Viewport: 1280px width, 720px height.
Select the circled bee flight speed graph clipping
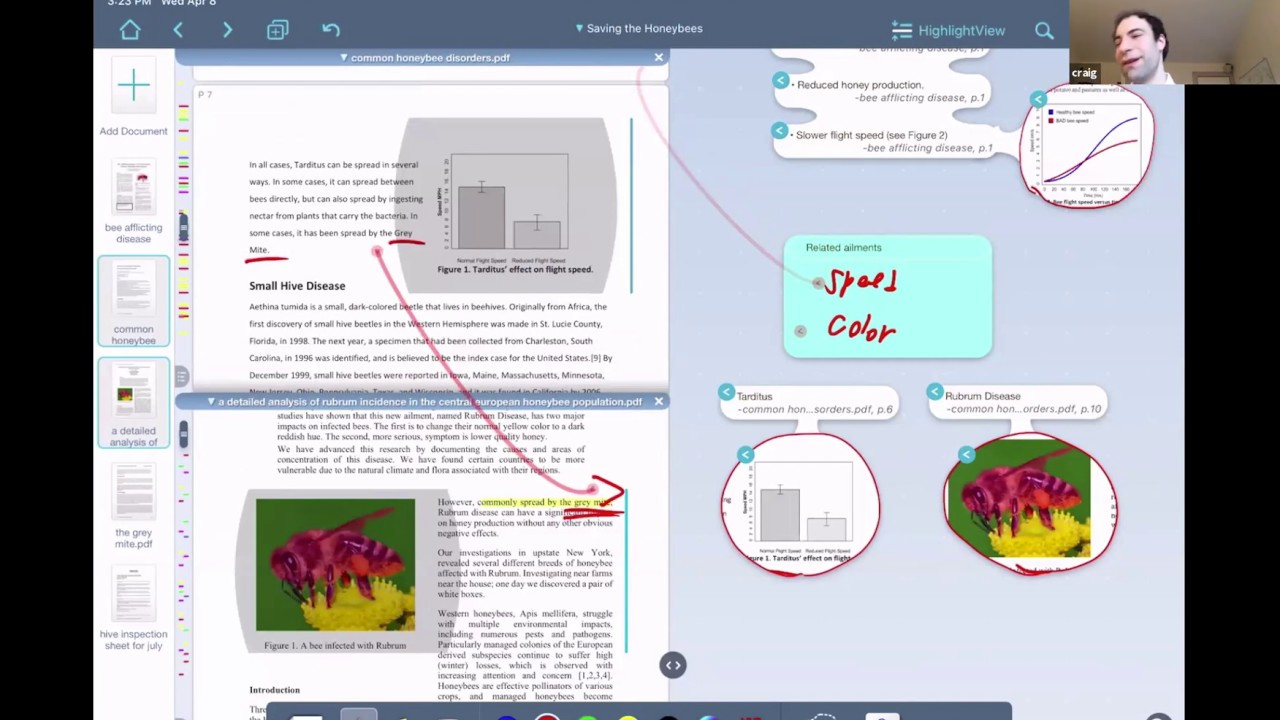[1088, 148]
